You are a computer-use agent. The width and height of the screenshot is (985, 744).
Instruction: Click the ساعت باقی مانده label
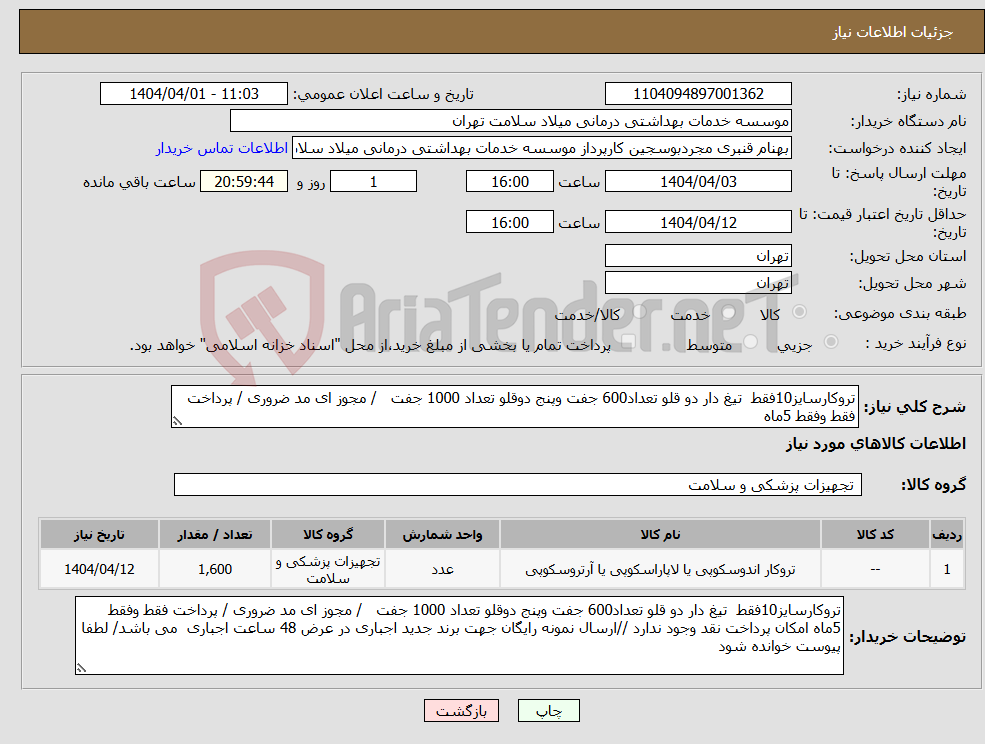pyautogui.click(x=139, y=182)
